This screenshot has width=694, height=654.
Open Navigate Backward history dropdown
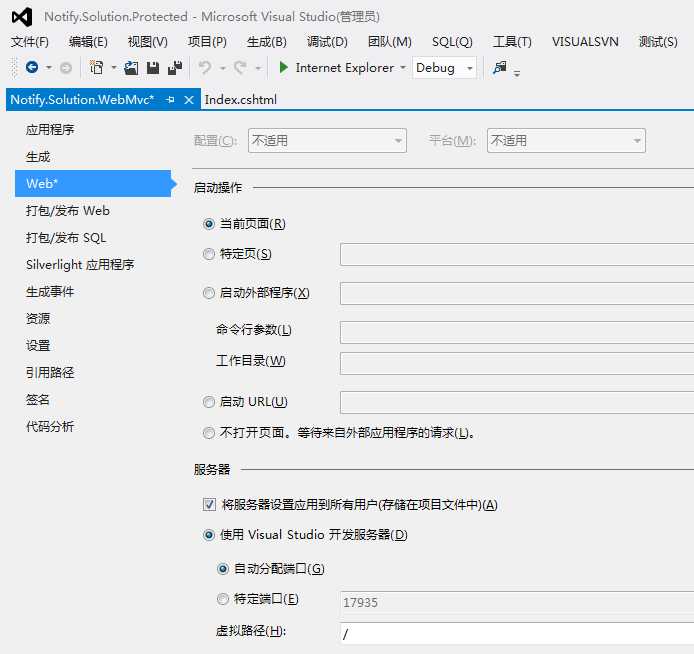tap(49, 68)
